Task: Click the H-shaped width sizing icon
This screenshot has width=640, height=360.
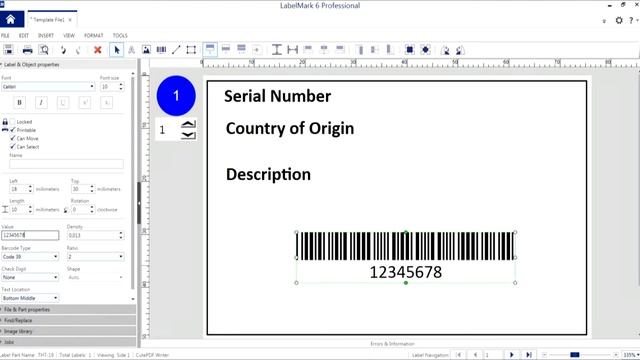Action: [x=292, y=50]
